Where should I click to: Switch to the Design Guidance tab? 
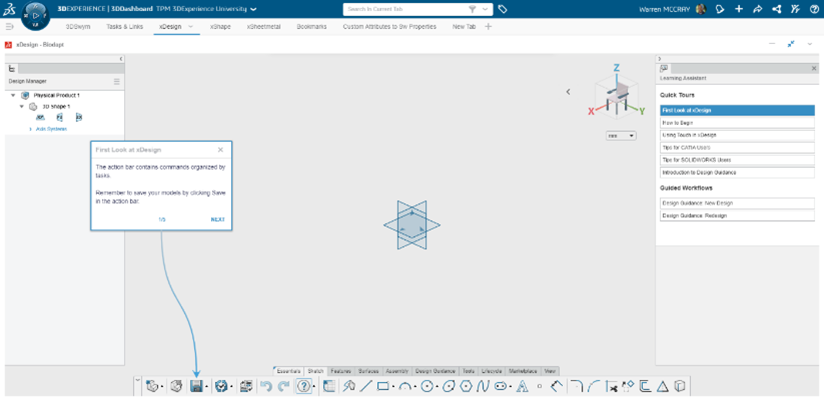pos(435,371)
